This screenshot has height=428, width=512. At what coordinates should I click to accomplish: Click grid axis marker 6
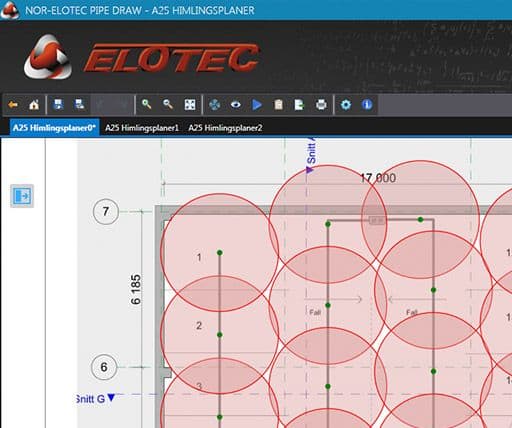click(x=104, y=367)
